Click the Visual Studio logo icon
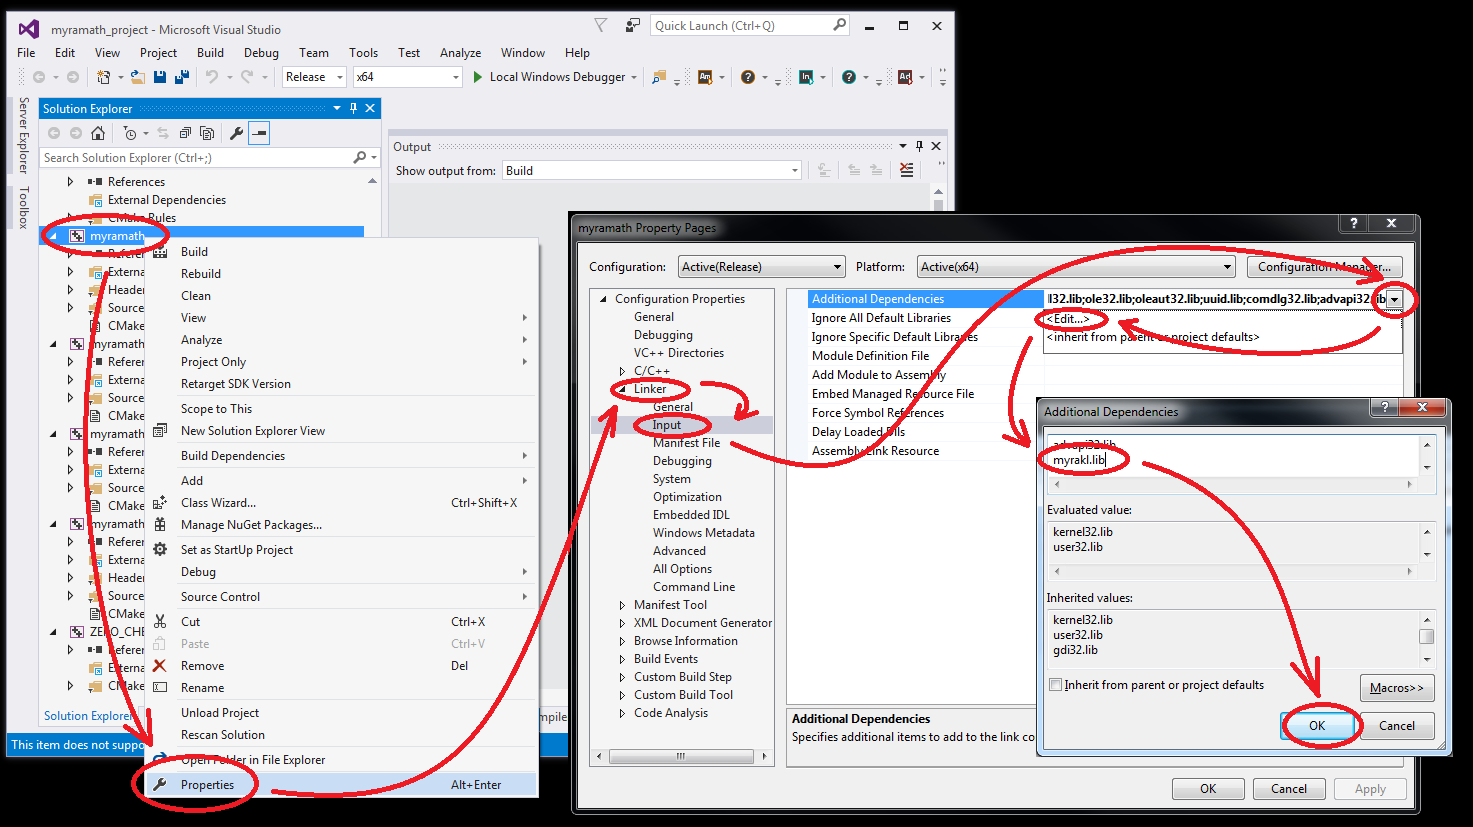1473x827 pixels. point(29,29)
